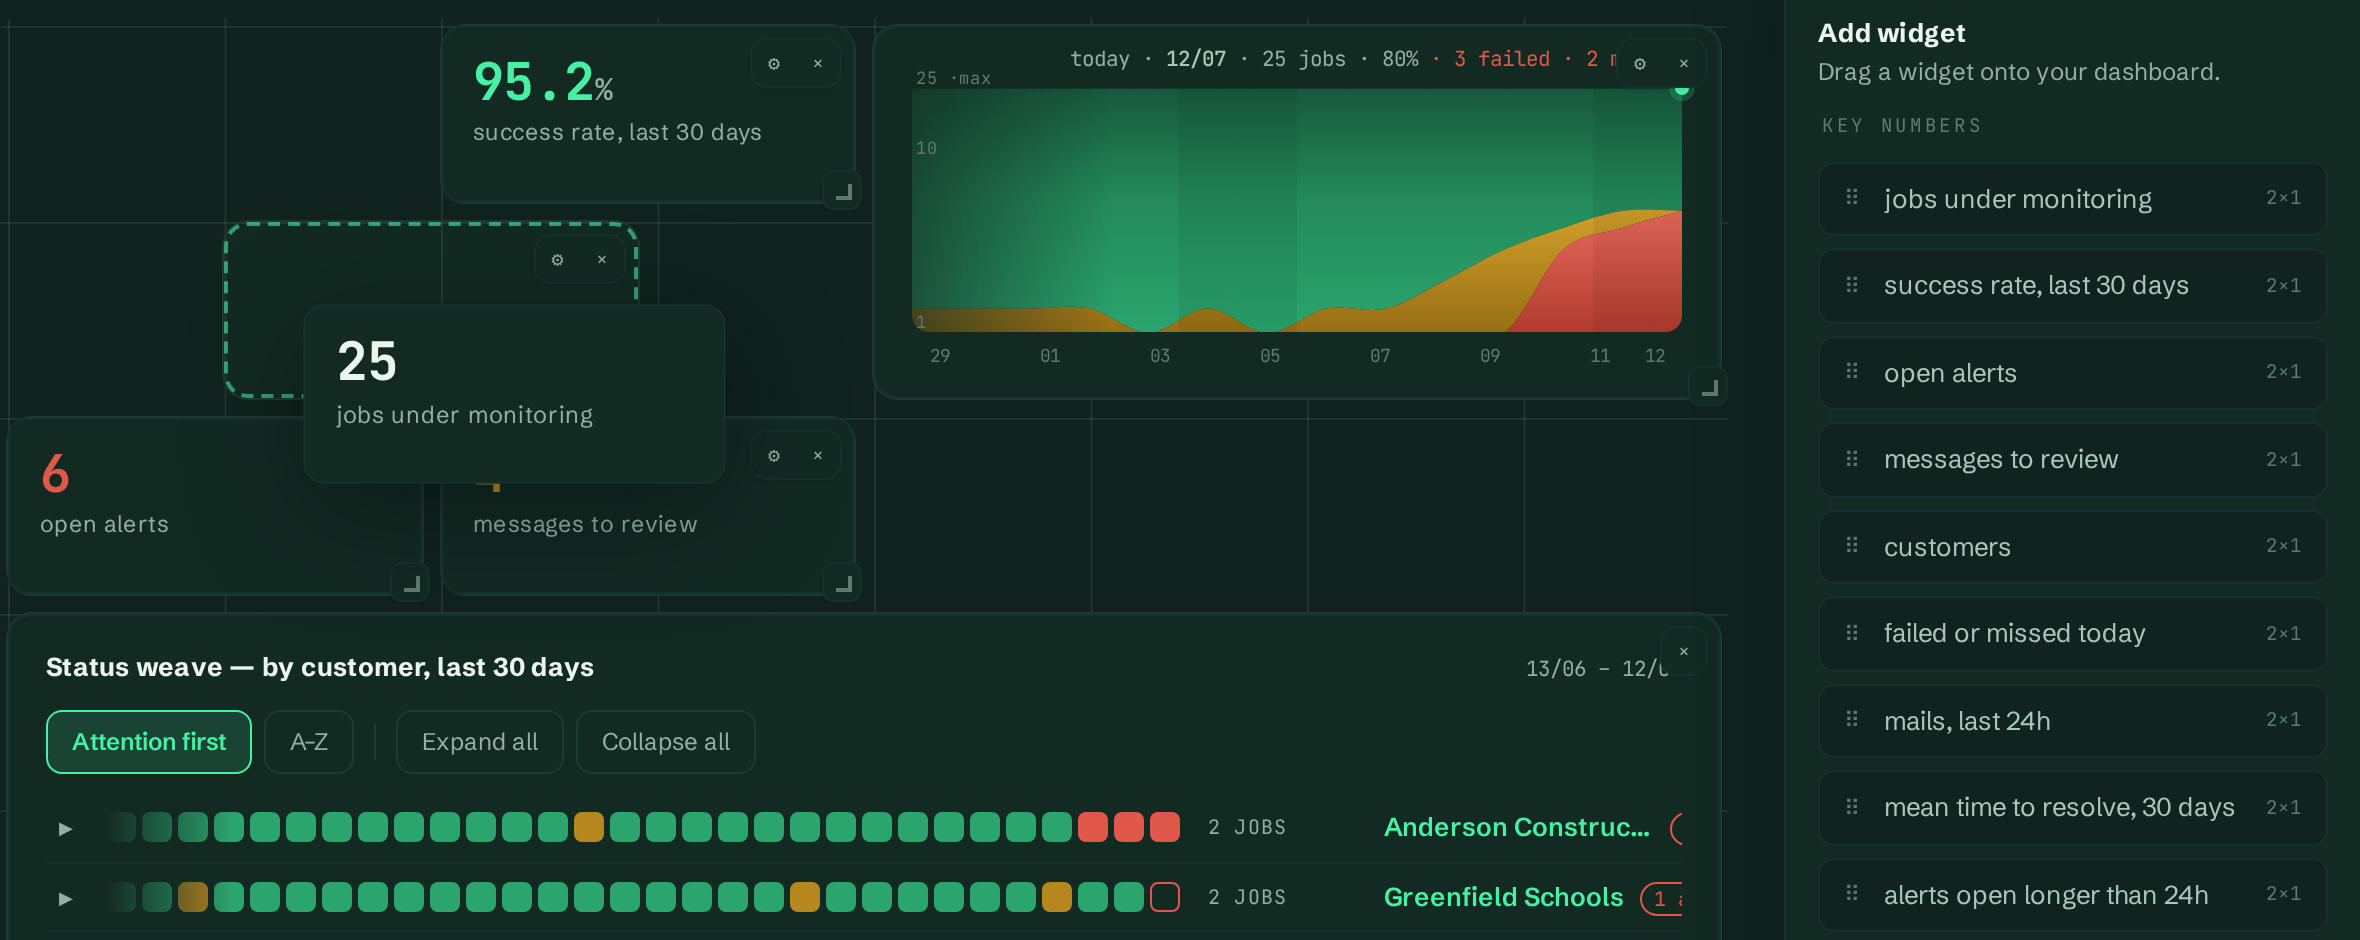Select jobs under monitoring in Add widget list
The image size is (2360, 940).
2072,199
